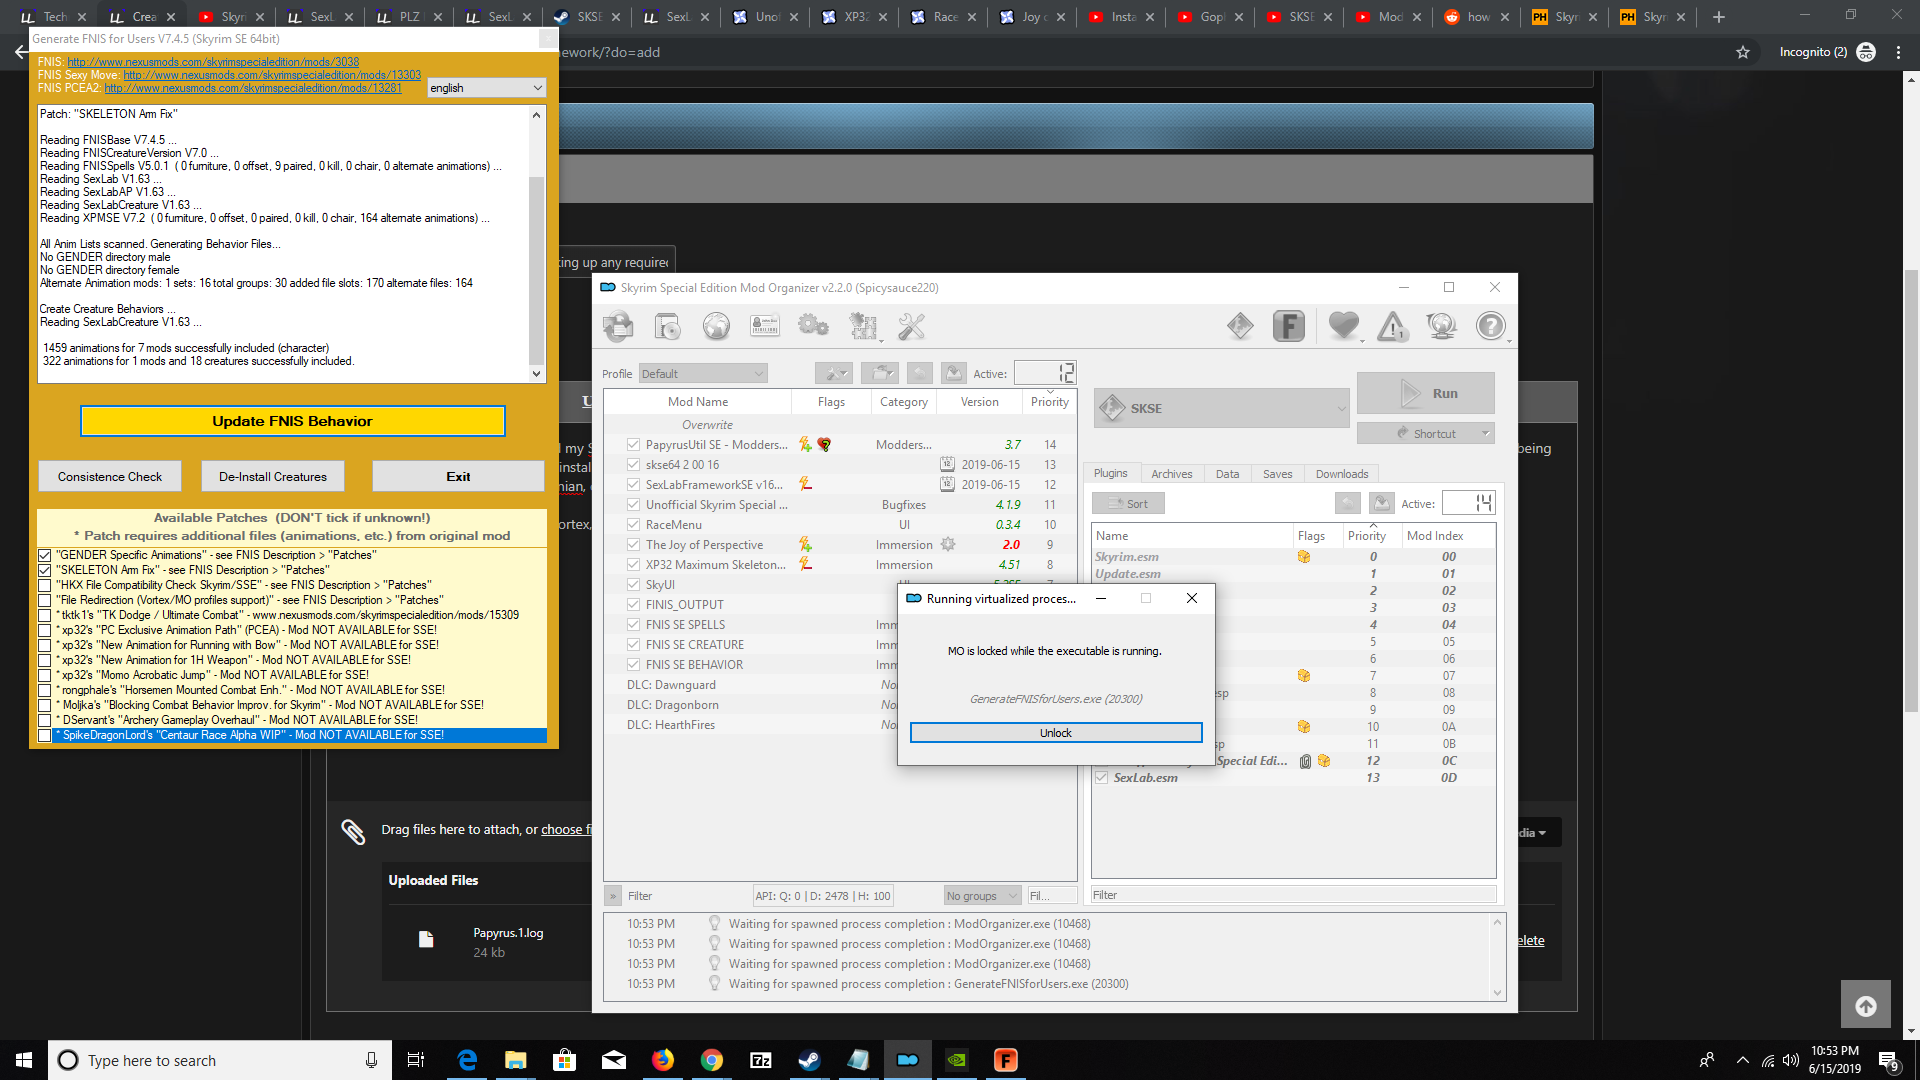The width and height of the screenshot is (1920, 1080).
Task: Click the plugins Filter input field
Action: coord(1293,895)
